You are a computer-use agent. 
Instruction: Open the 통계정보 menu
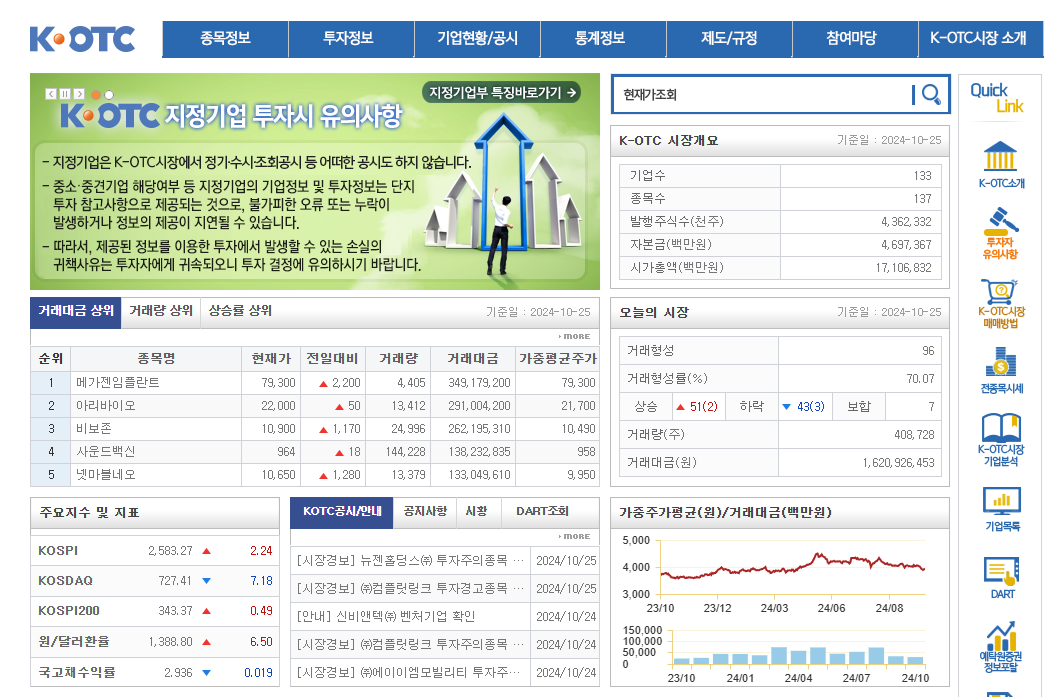click(x=603, y=39)
